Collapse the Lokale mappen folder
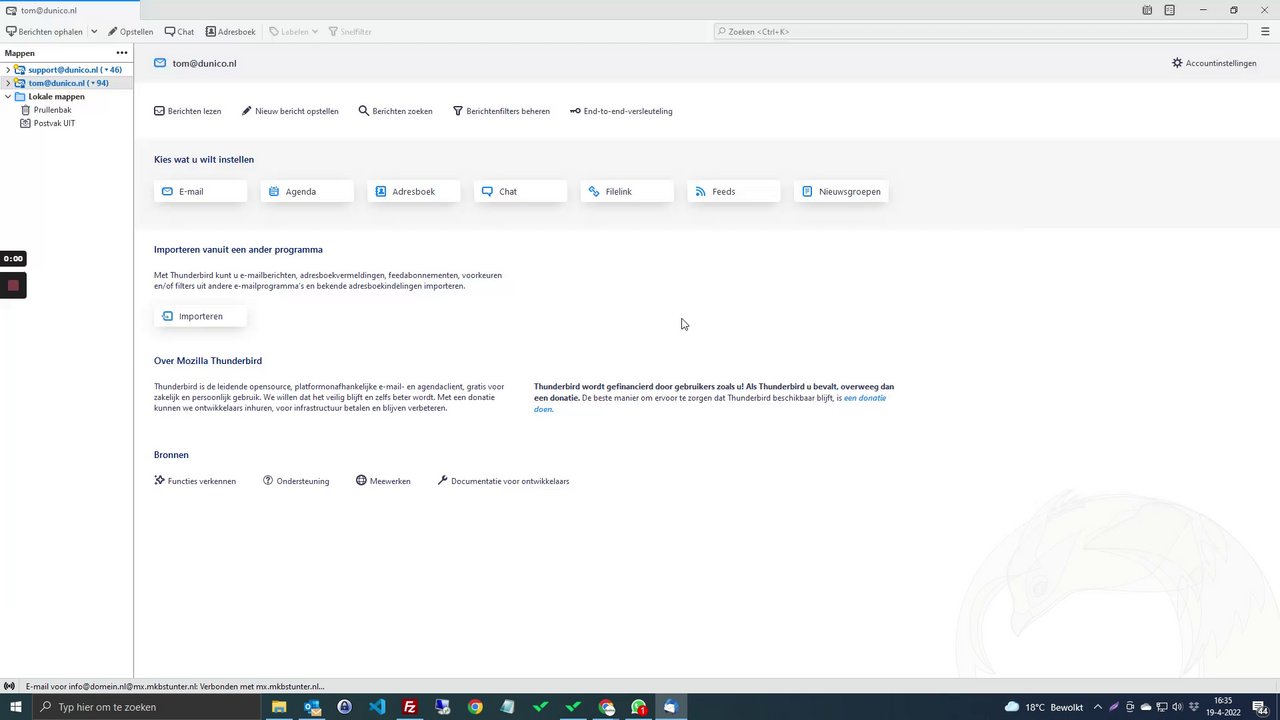 (8, 97)
